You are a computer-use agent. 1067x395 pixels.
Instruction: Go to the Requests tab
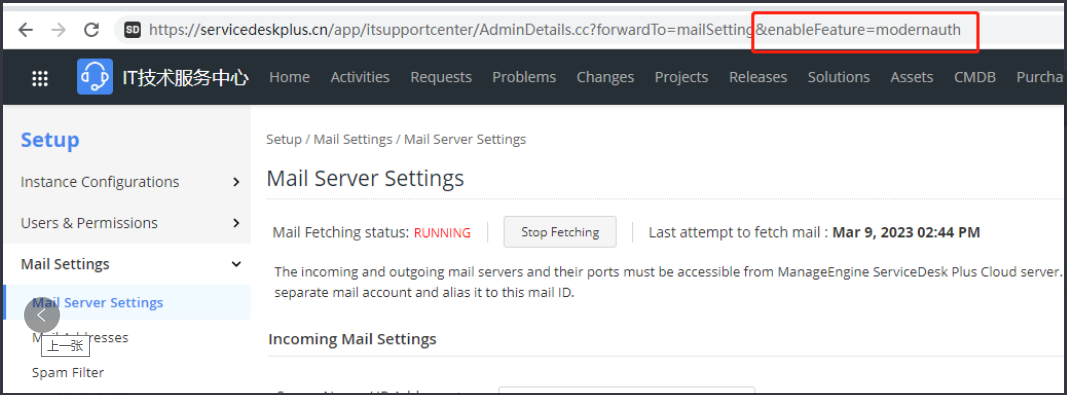coord(441,77)
